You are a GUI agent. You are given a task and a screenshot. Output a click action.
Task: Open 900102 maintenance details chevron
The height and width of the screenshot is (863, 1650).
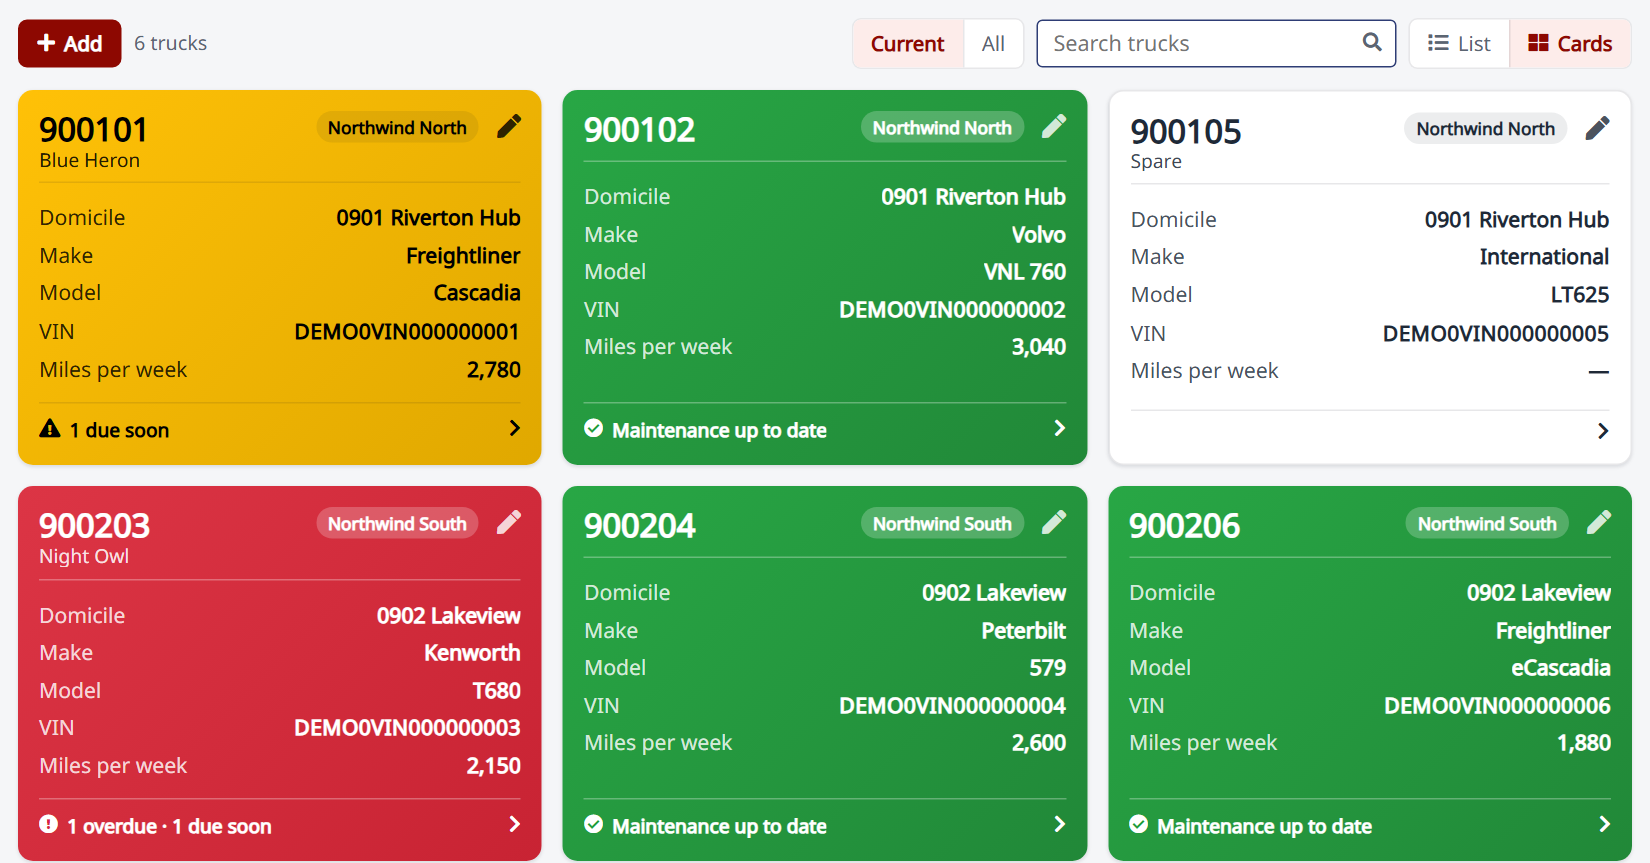point(1059,428)
